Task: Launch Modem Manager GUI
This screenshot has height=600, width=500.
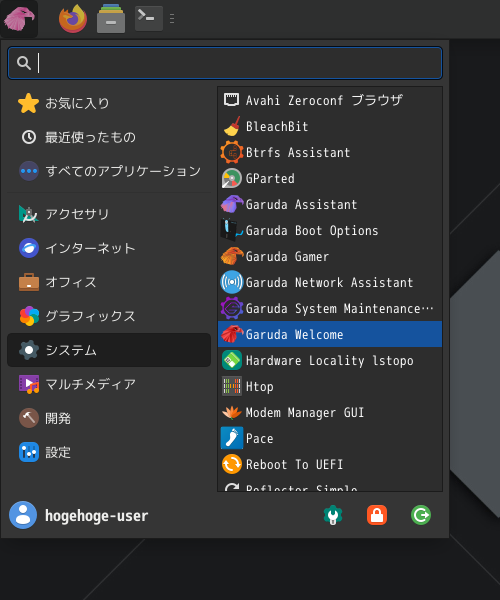Action: (x=330, y=412)
